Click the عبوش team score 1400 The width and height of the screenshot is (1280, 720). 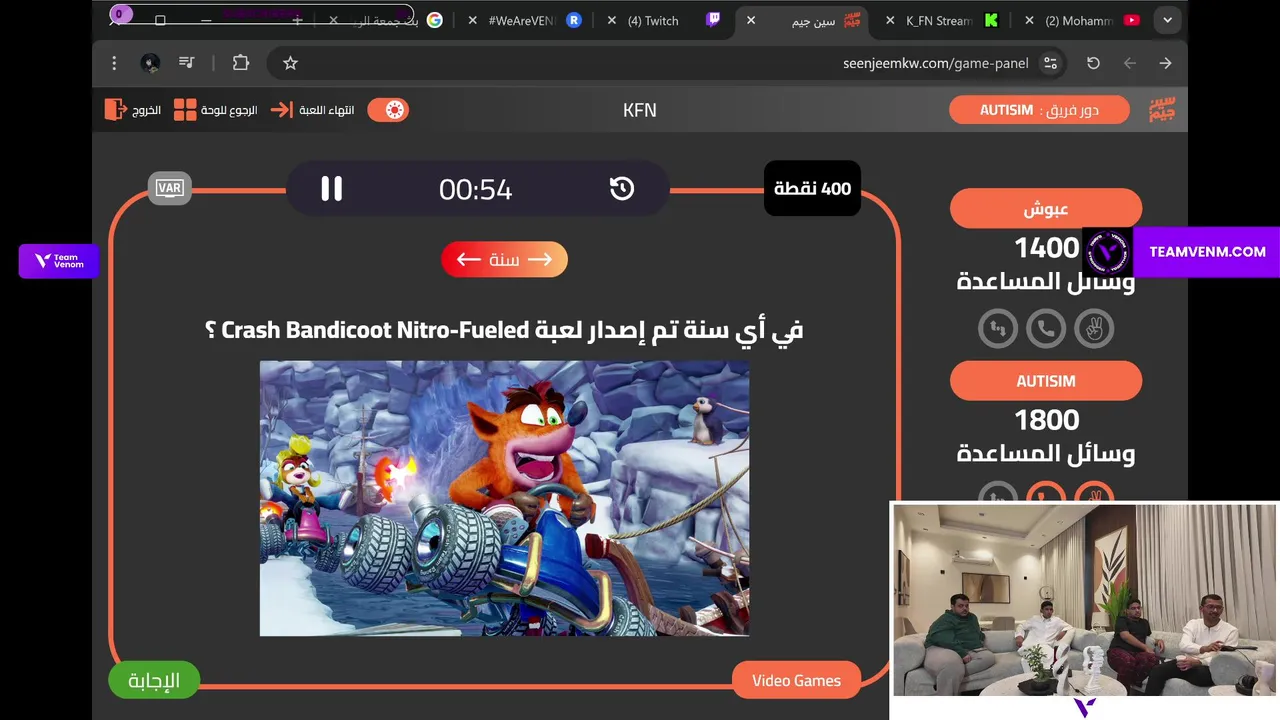click(1046, 247)
